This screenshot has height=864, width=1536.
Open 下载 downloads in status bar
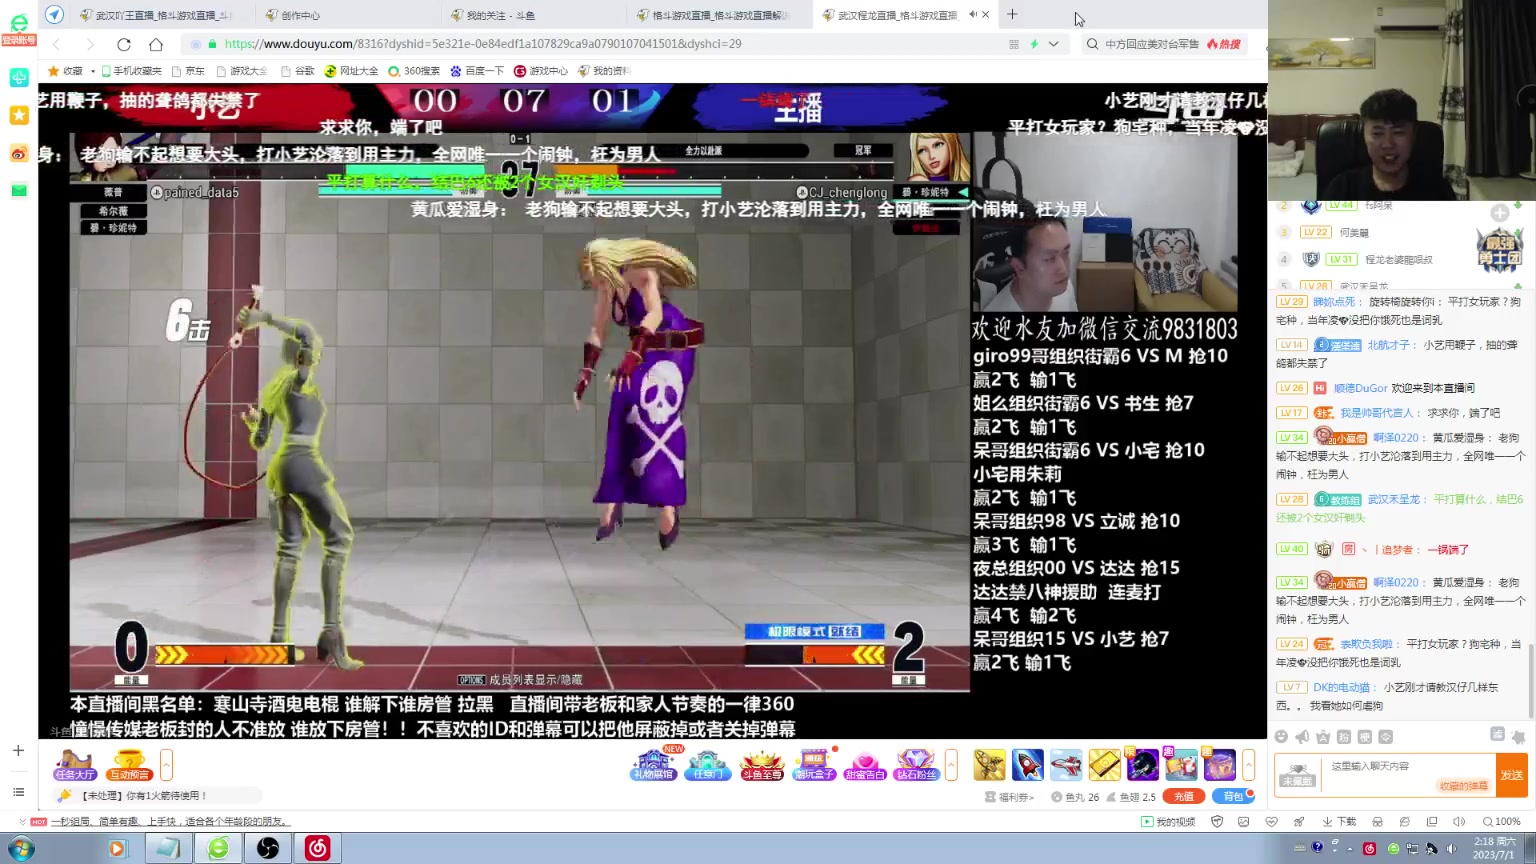click(x=1339, y=822)
